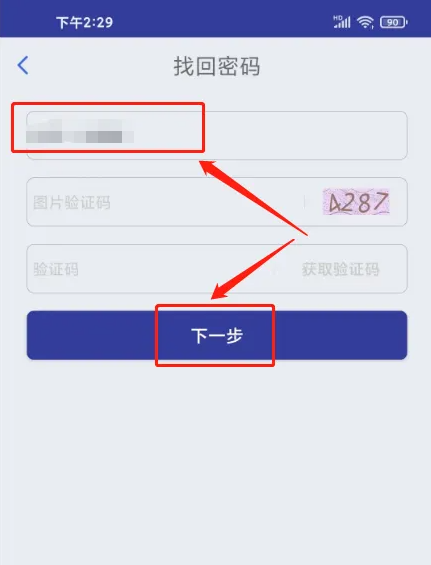Focus the blurred phone number field
Viewport: 431px width, 565px height.
pyautogui.click(x=217, y=135)
